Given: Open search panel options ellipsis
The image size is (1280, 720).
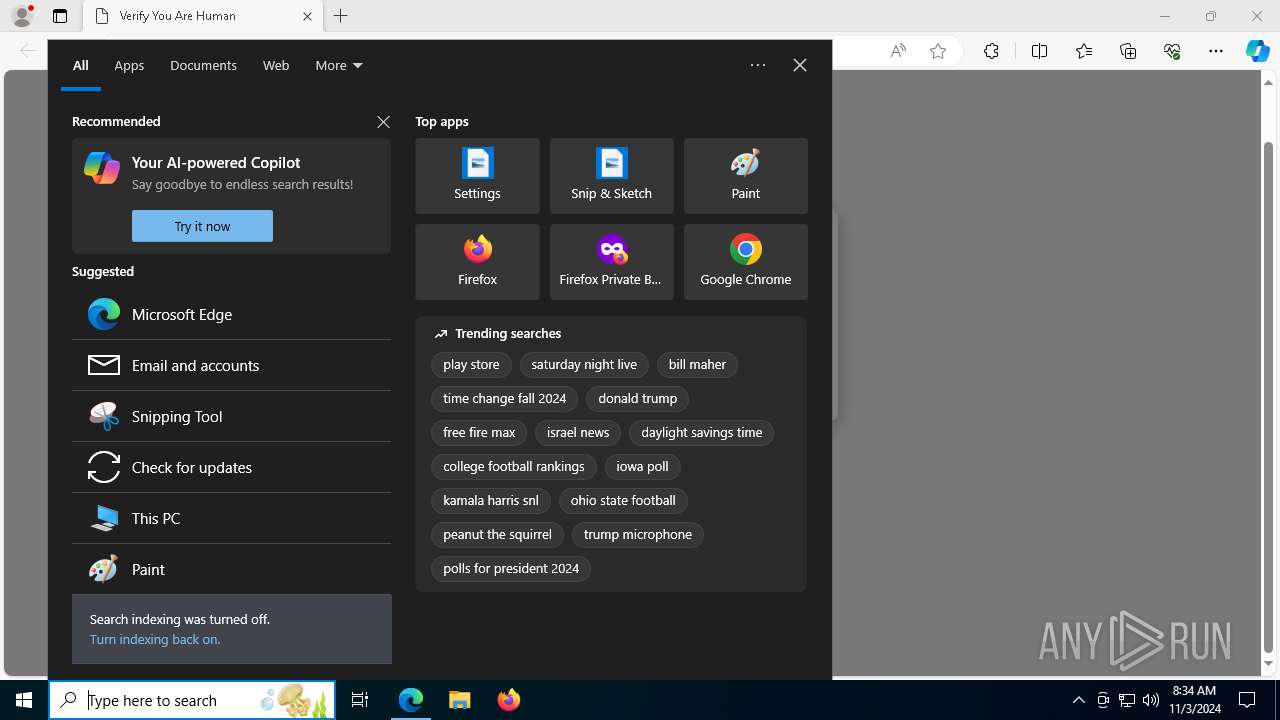Looking at the screenshot, I should point(758,65).
